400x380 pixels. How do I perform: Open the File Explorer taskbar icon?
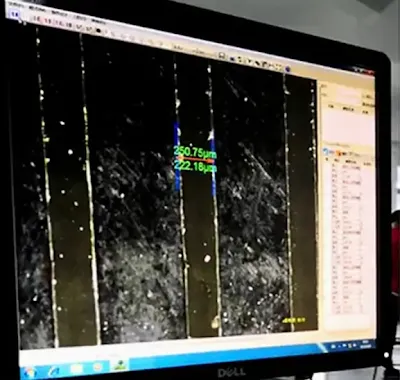(x=76, y=368)
